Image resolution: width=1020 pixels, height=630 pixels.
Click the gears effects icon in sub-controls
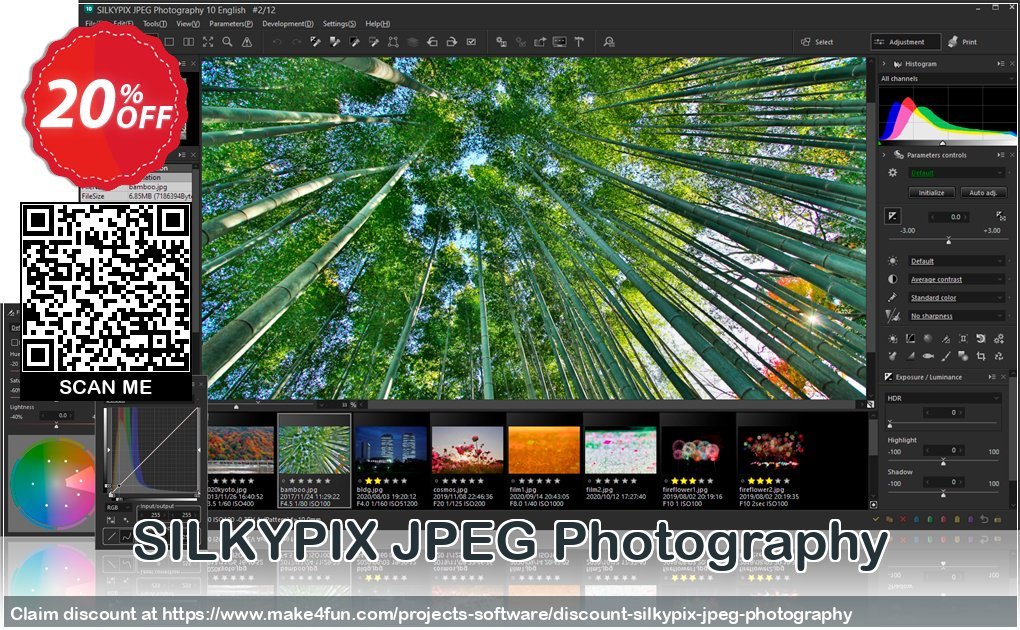pyautogui.click(x=999, y=338)
